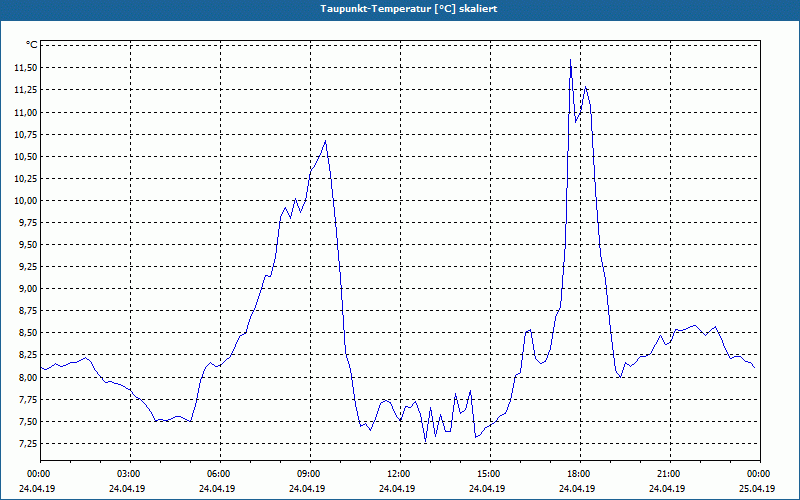This screenshot has height=500, width=800.
Task: Click the '21:00' time label
Action: 670,474
